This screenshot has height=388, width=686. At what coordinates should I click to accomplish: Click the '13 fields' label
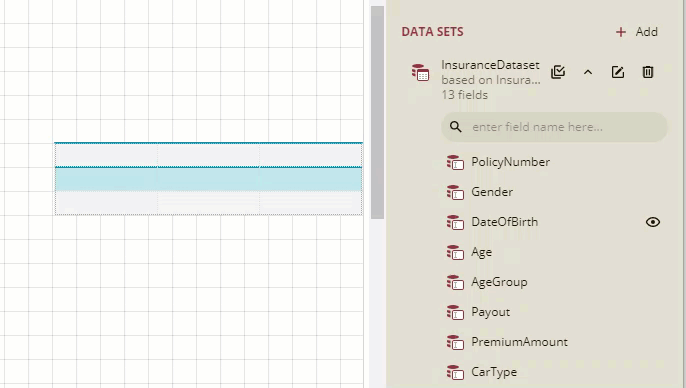pyautogui.click(x=464, y=95)
